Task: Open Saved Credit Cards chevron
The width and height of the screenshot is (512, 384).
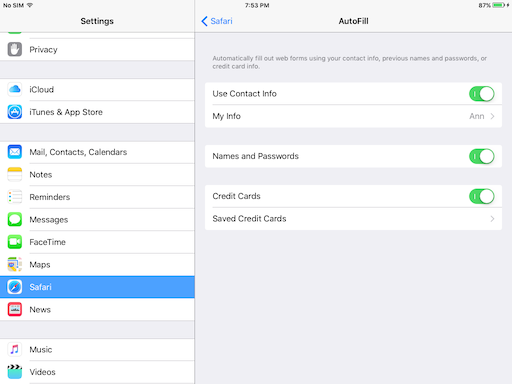Action: click(492, 219)
